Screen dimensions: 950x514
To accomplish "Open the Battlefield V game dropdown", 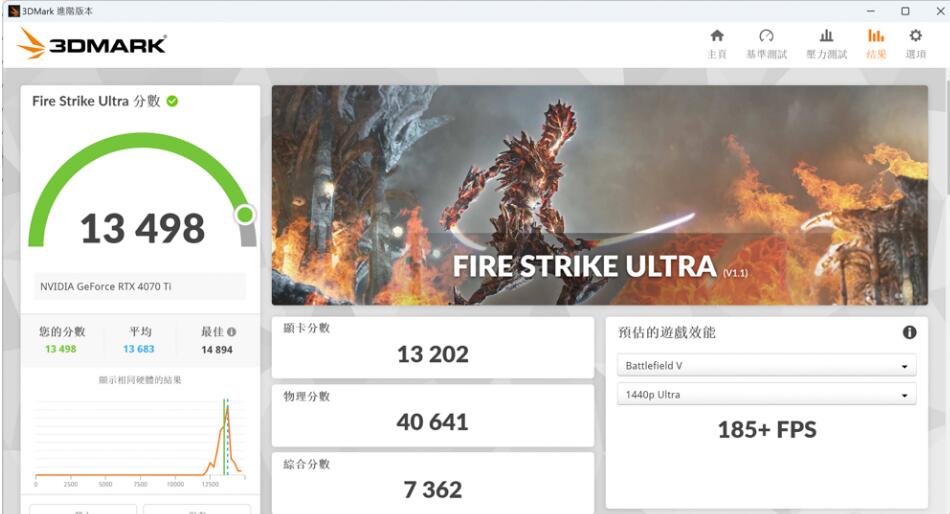I will 766,365.
